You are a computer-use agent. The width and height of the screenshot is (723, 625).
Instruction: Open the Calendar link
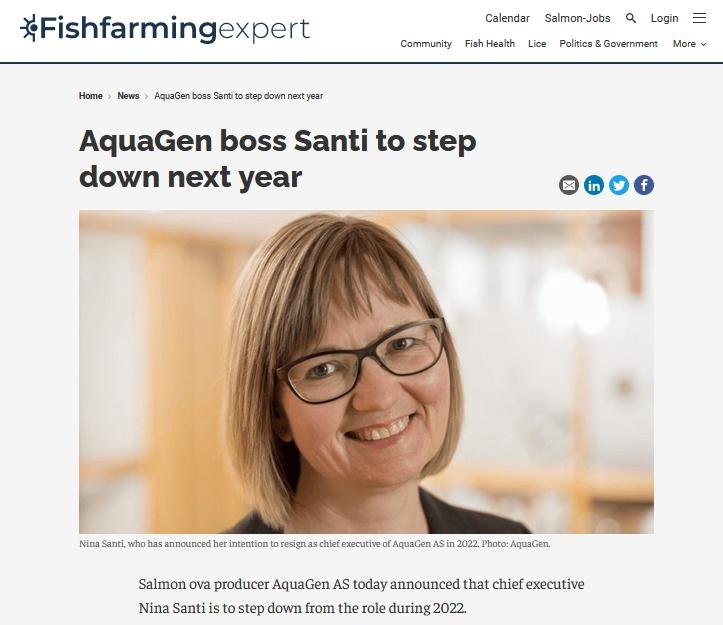coord(507,18)
